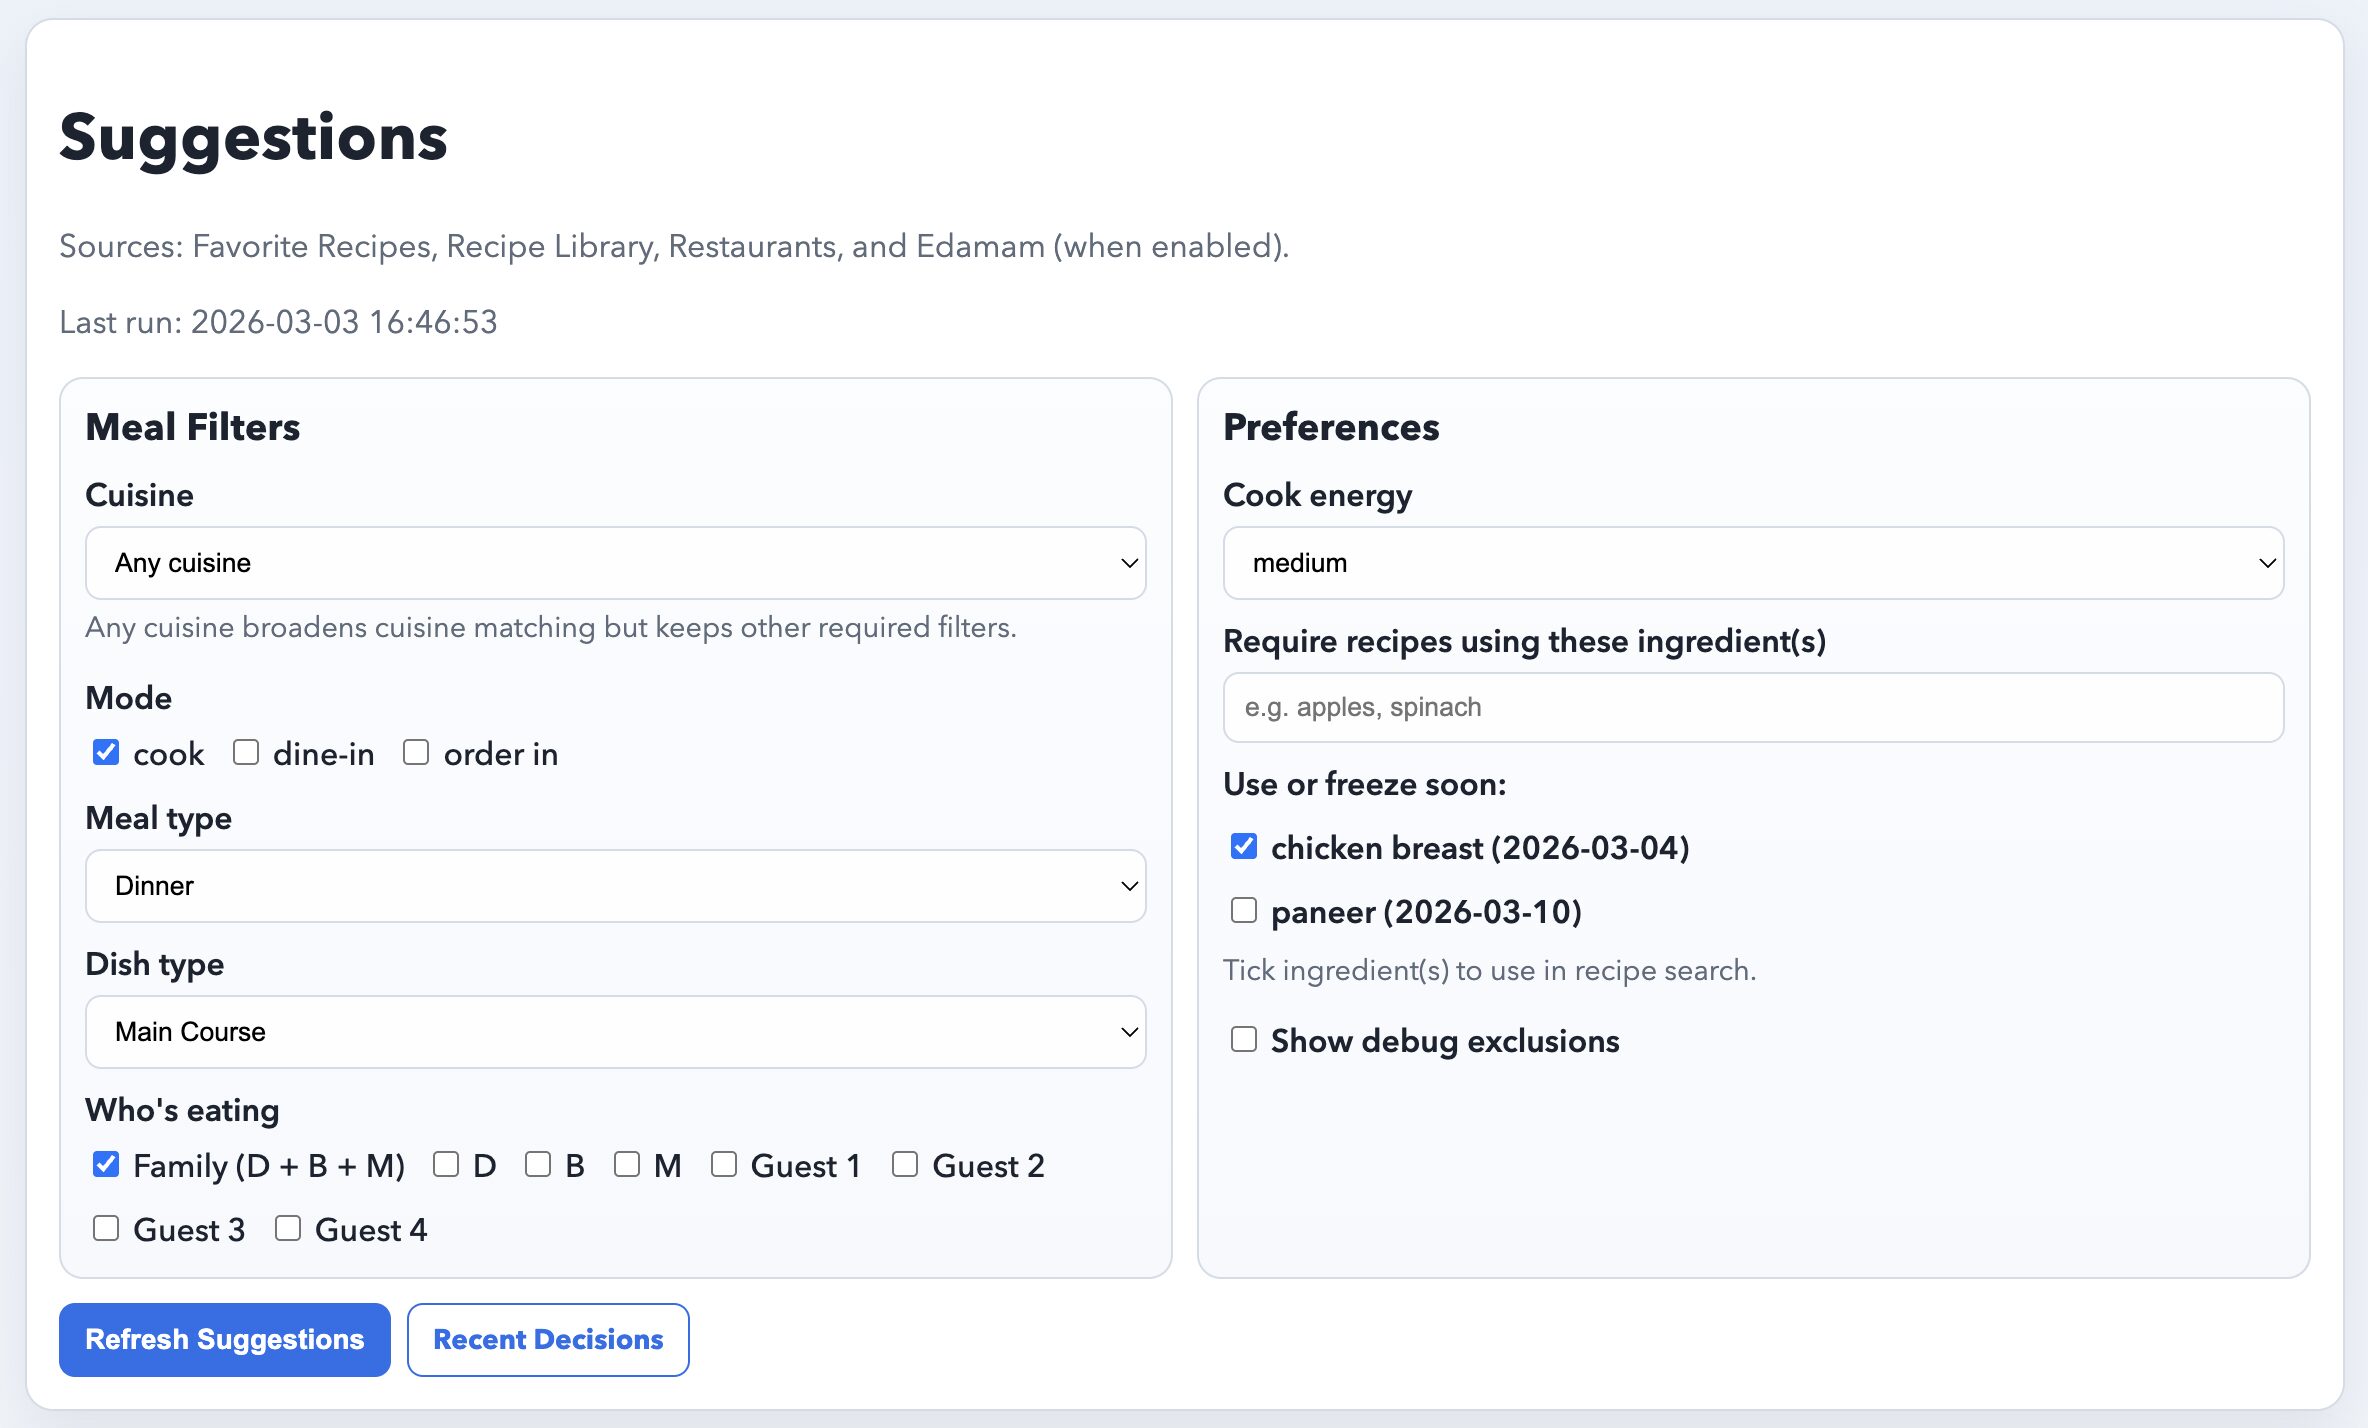Tick the paneer ingredient checkbox
The image size is (2368, 1428).
pyautogui.click(x=1244, y=911)
